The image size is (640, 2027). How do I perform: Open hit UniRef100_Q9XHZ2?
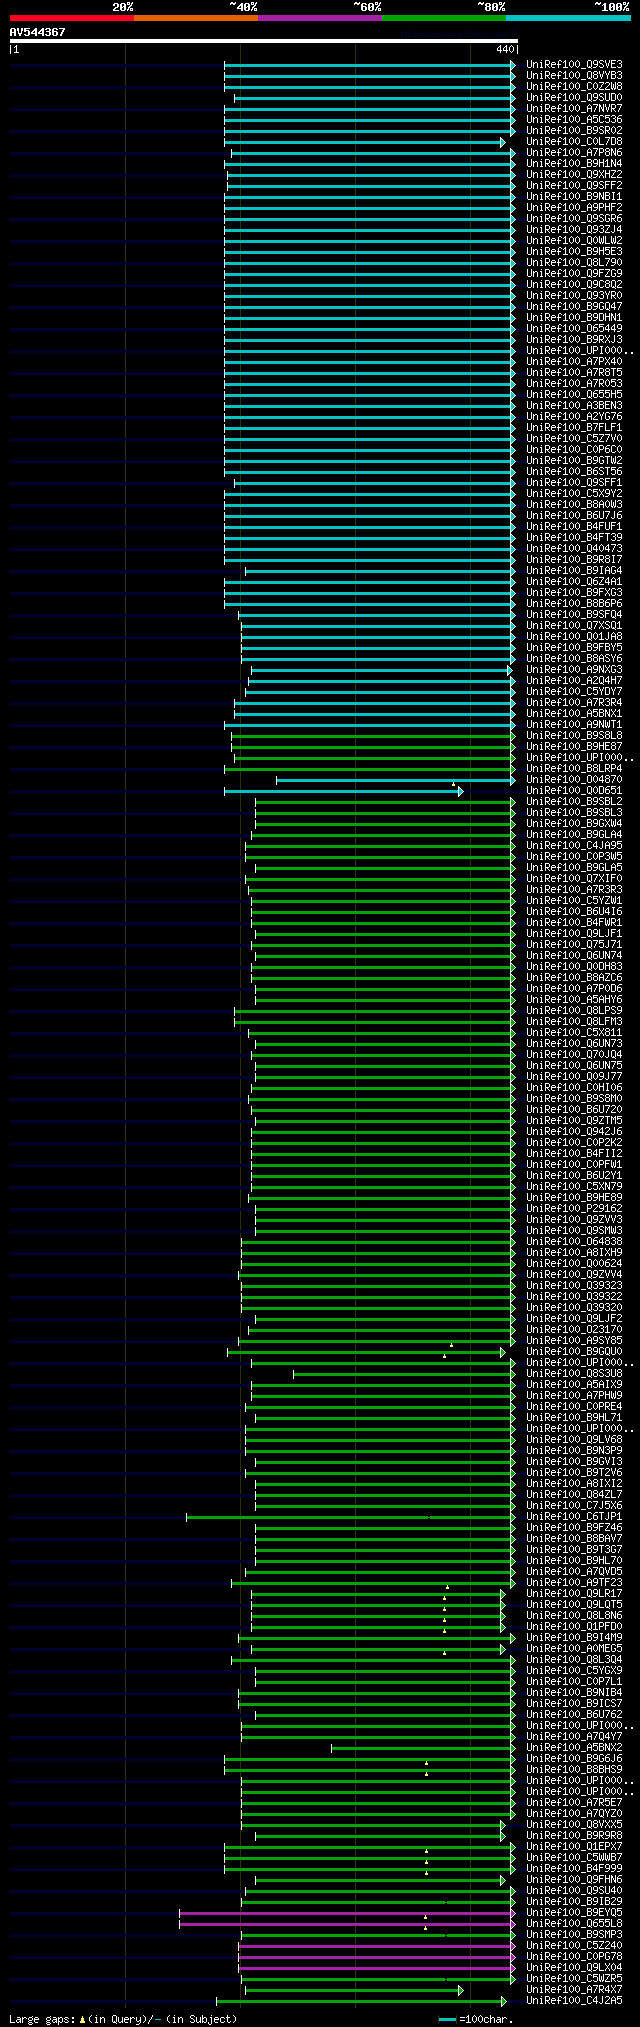tap(574, 174)
